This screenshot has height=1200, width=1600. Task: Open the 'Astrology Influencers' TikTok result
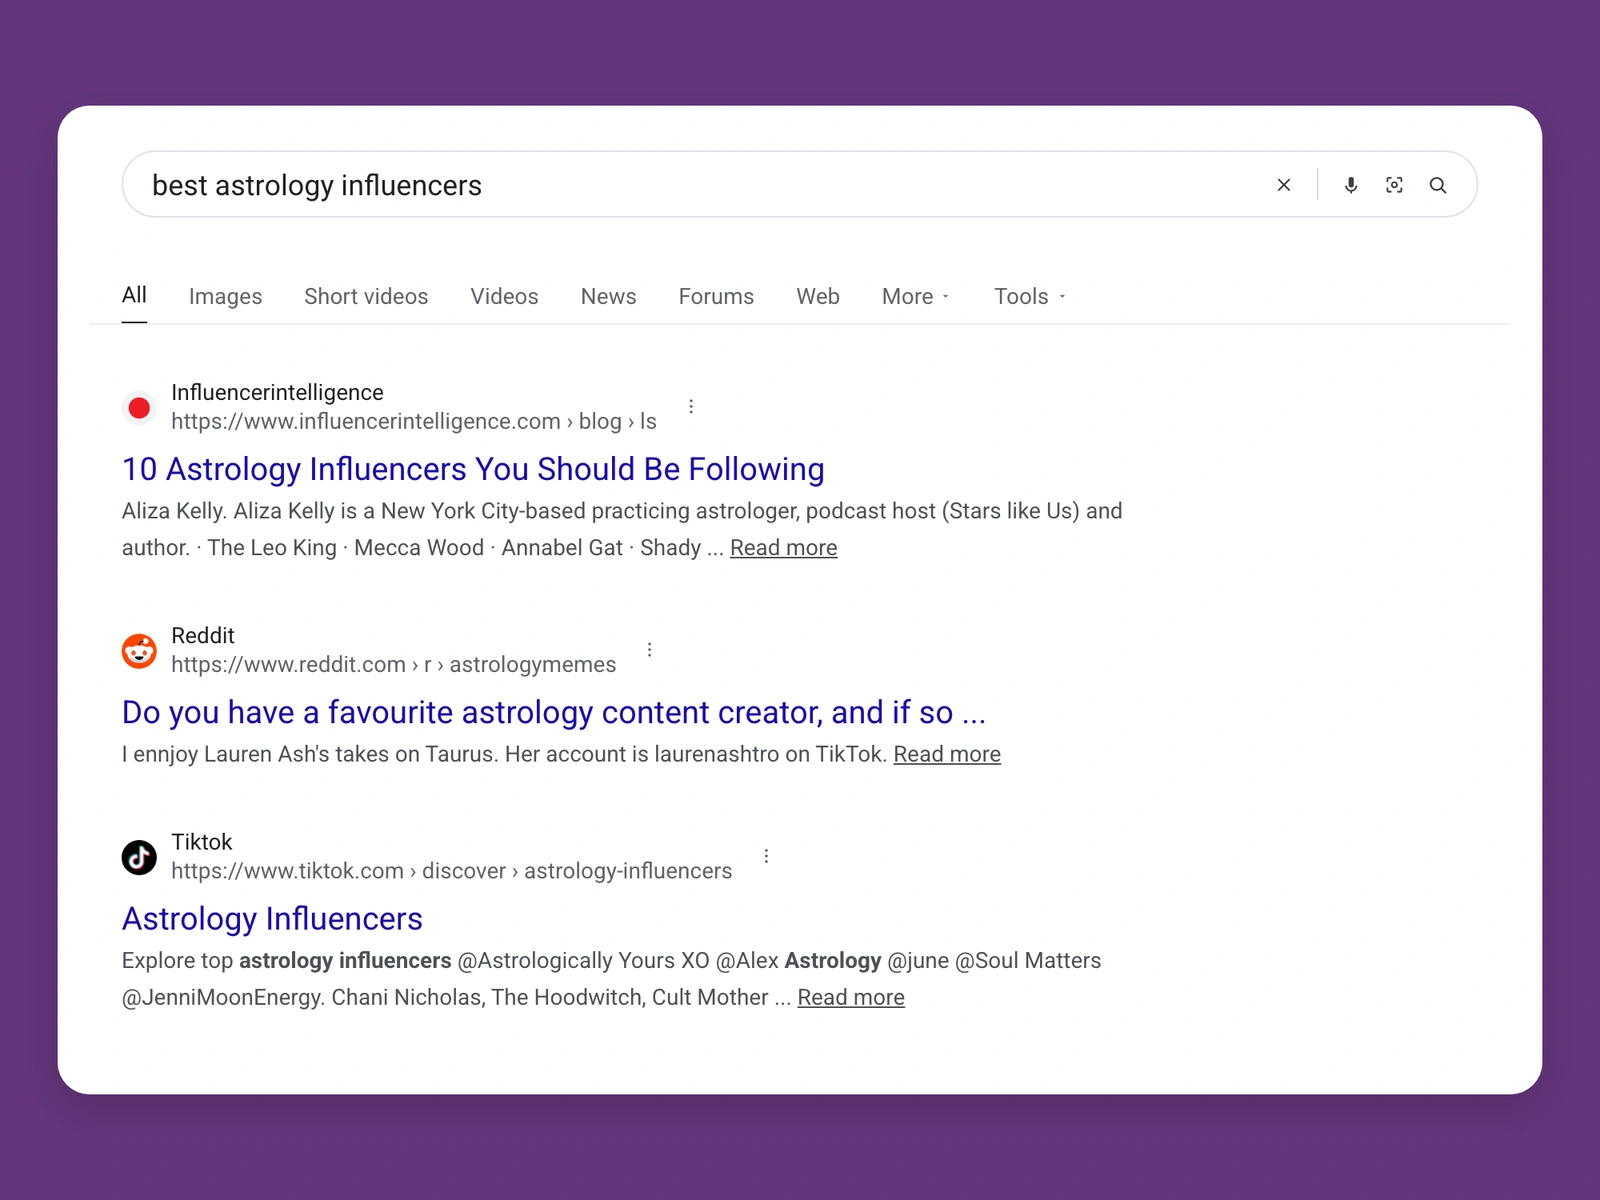(x=272, y=918)
